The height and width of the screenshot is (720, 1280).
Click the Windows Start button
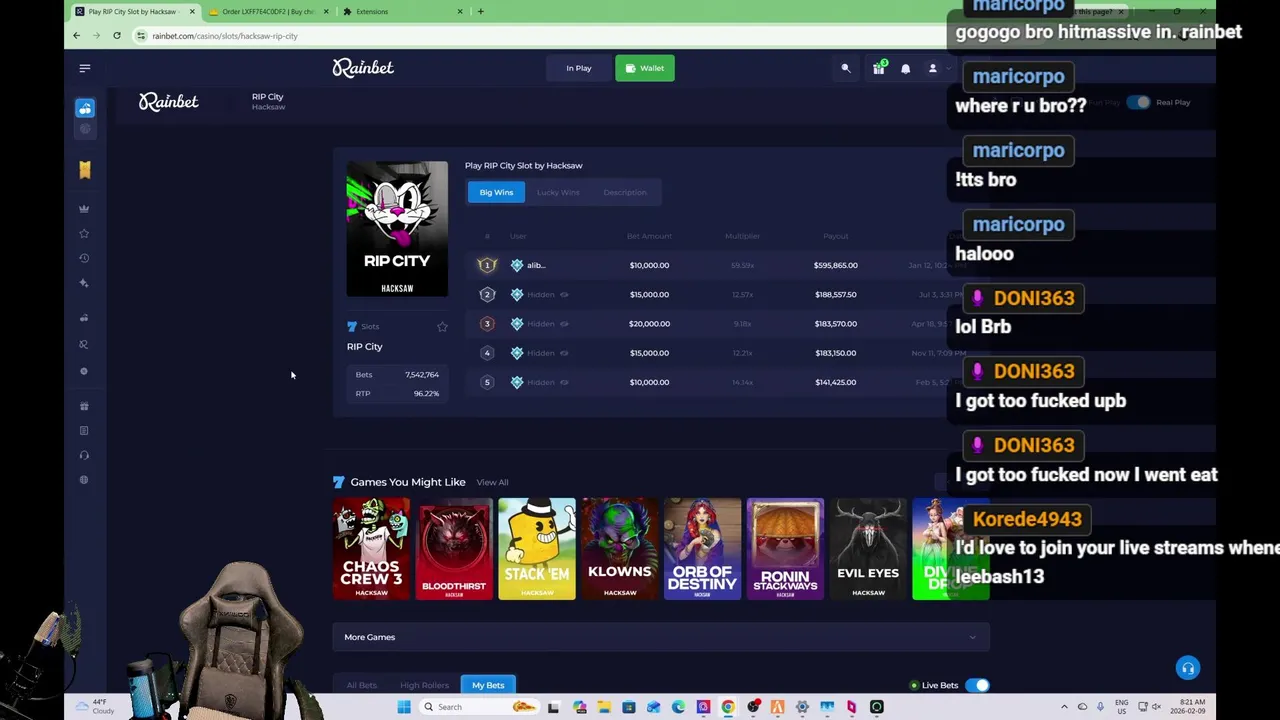404,707
